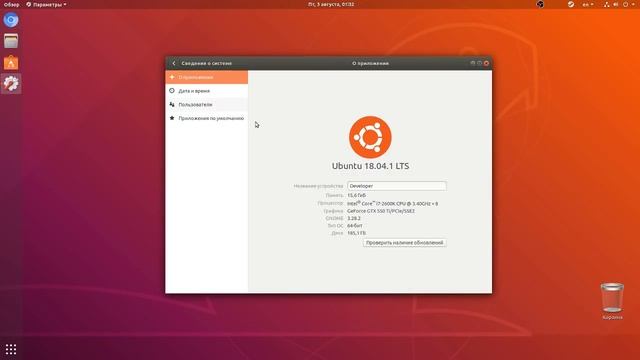Expand the system menu arrow in the top bar

[633, 4]
